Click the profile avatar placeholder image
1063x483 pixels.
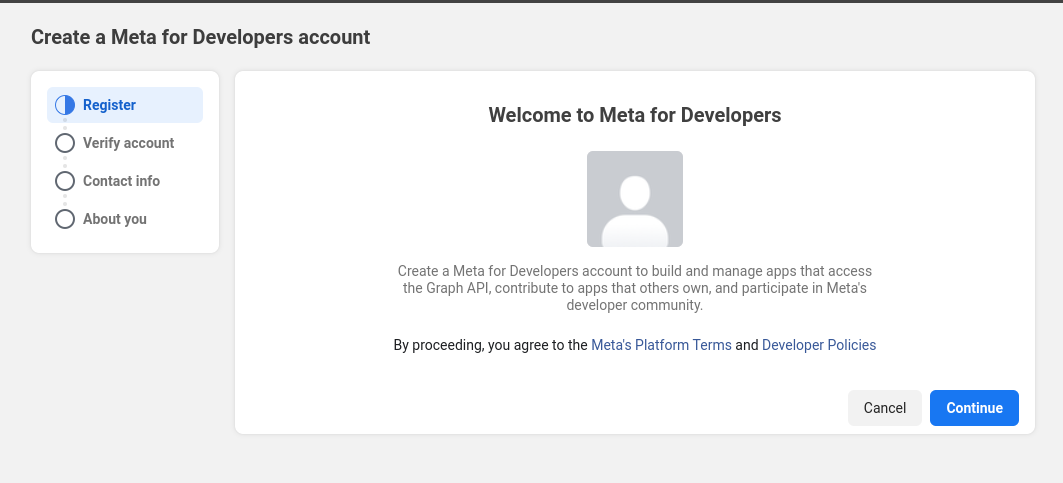pyautogui.click(x=634, y=199)
